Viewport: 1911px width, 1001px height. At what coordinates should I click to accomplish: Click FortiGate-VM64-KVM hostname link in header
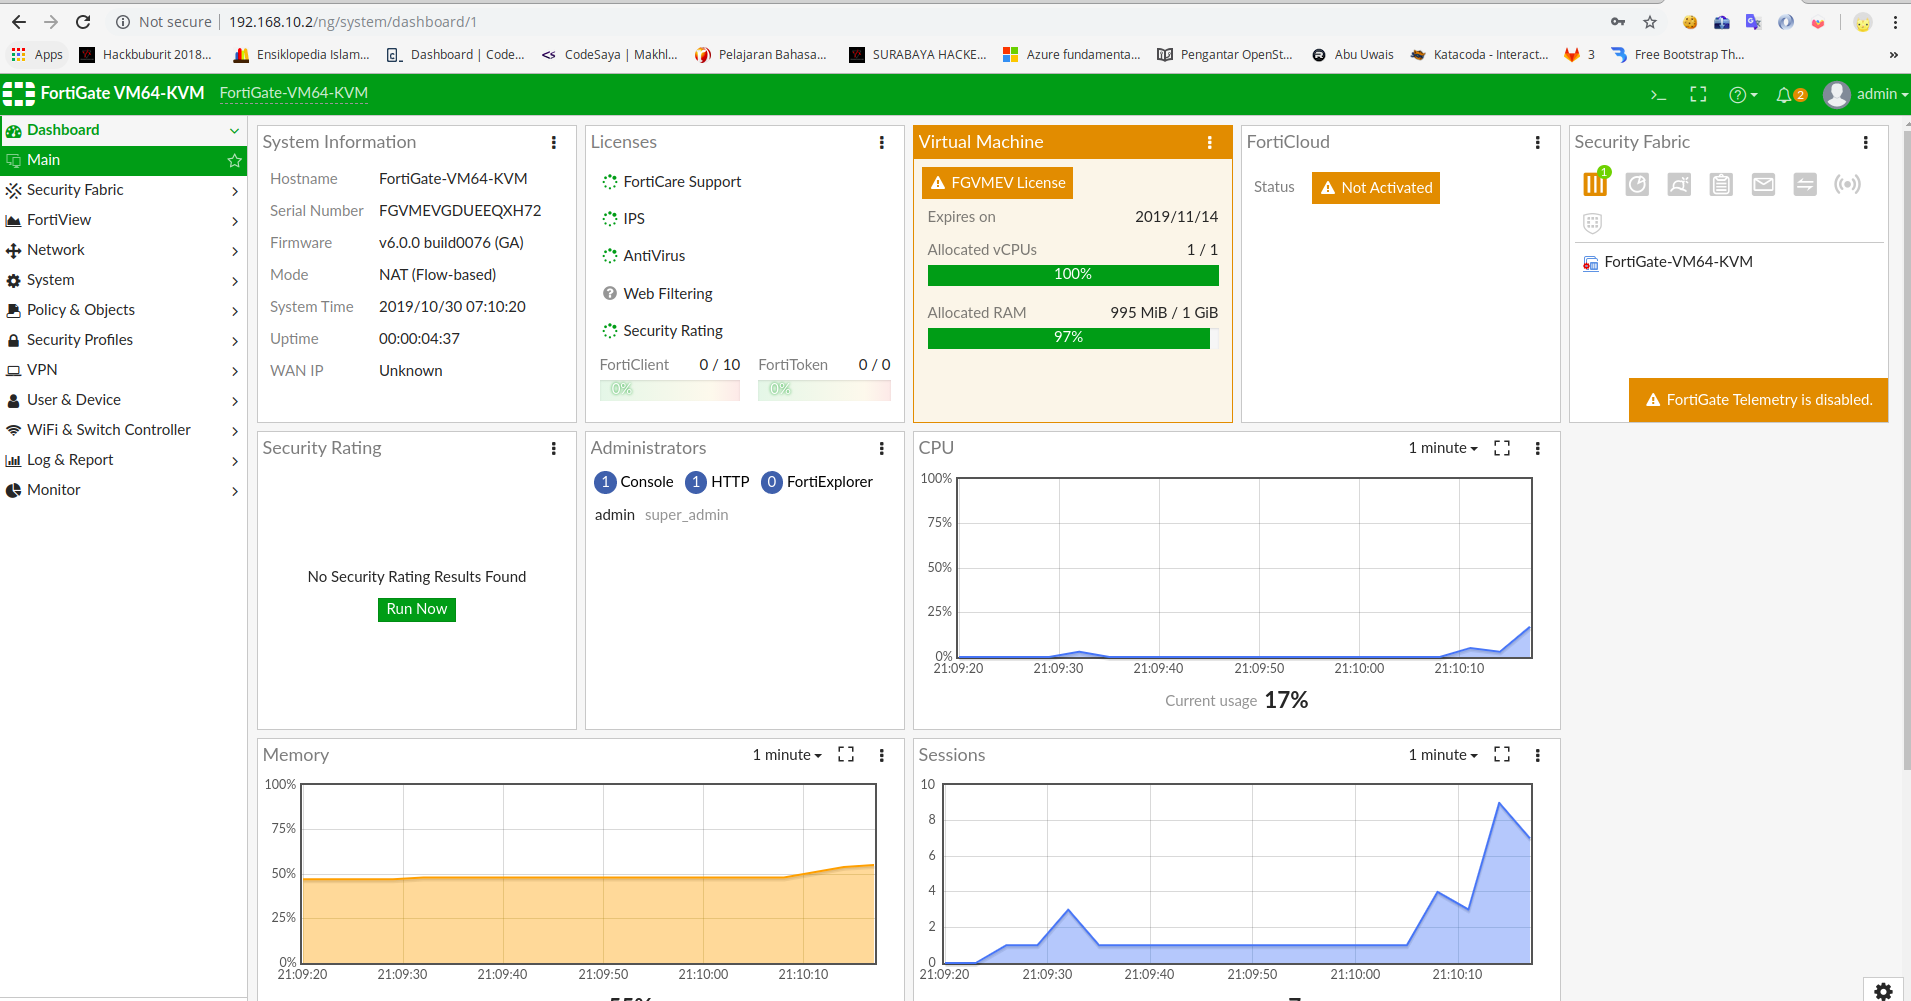(x=294, y=93)
